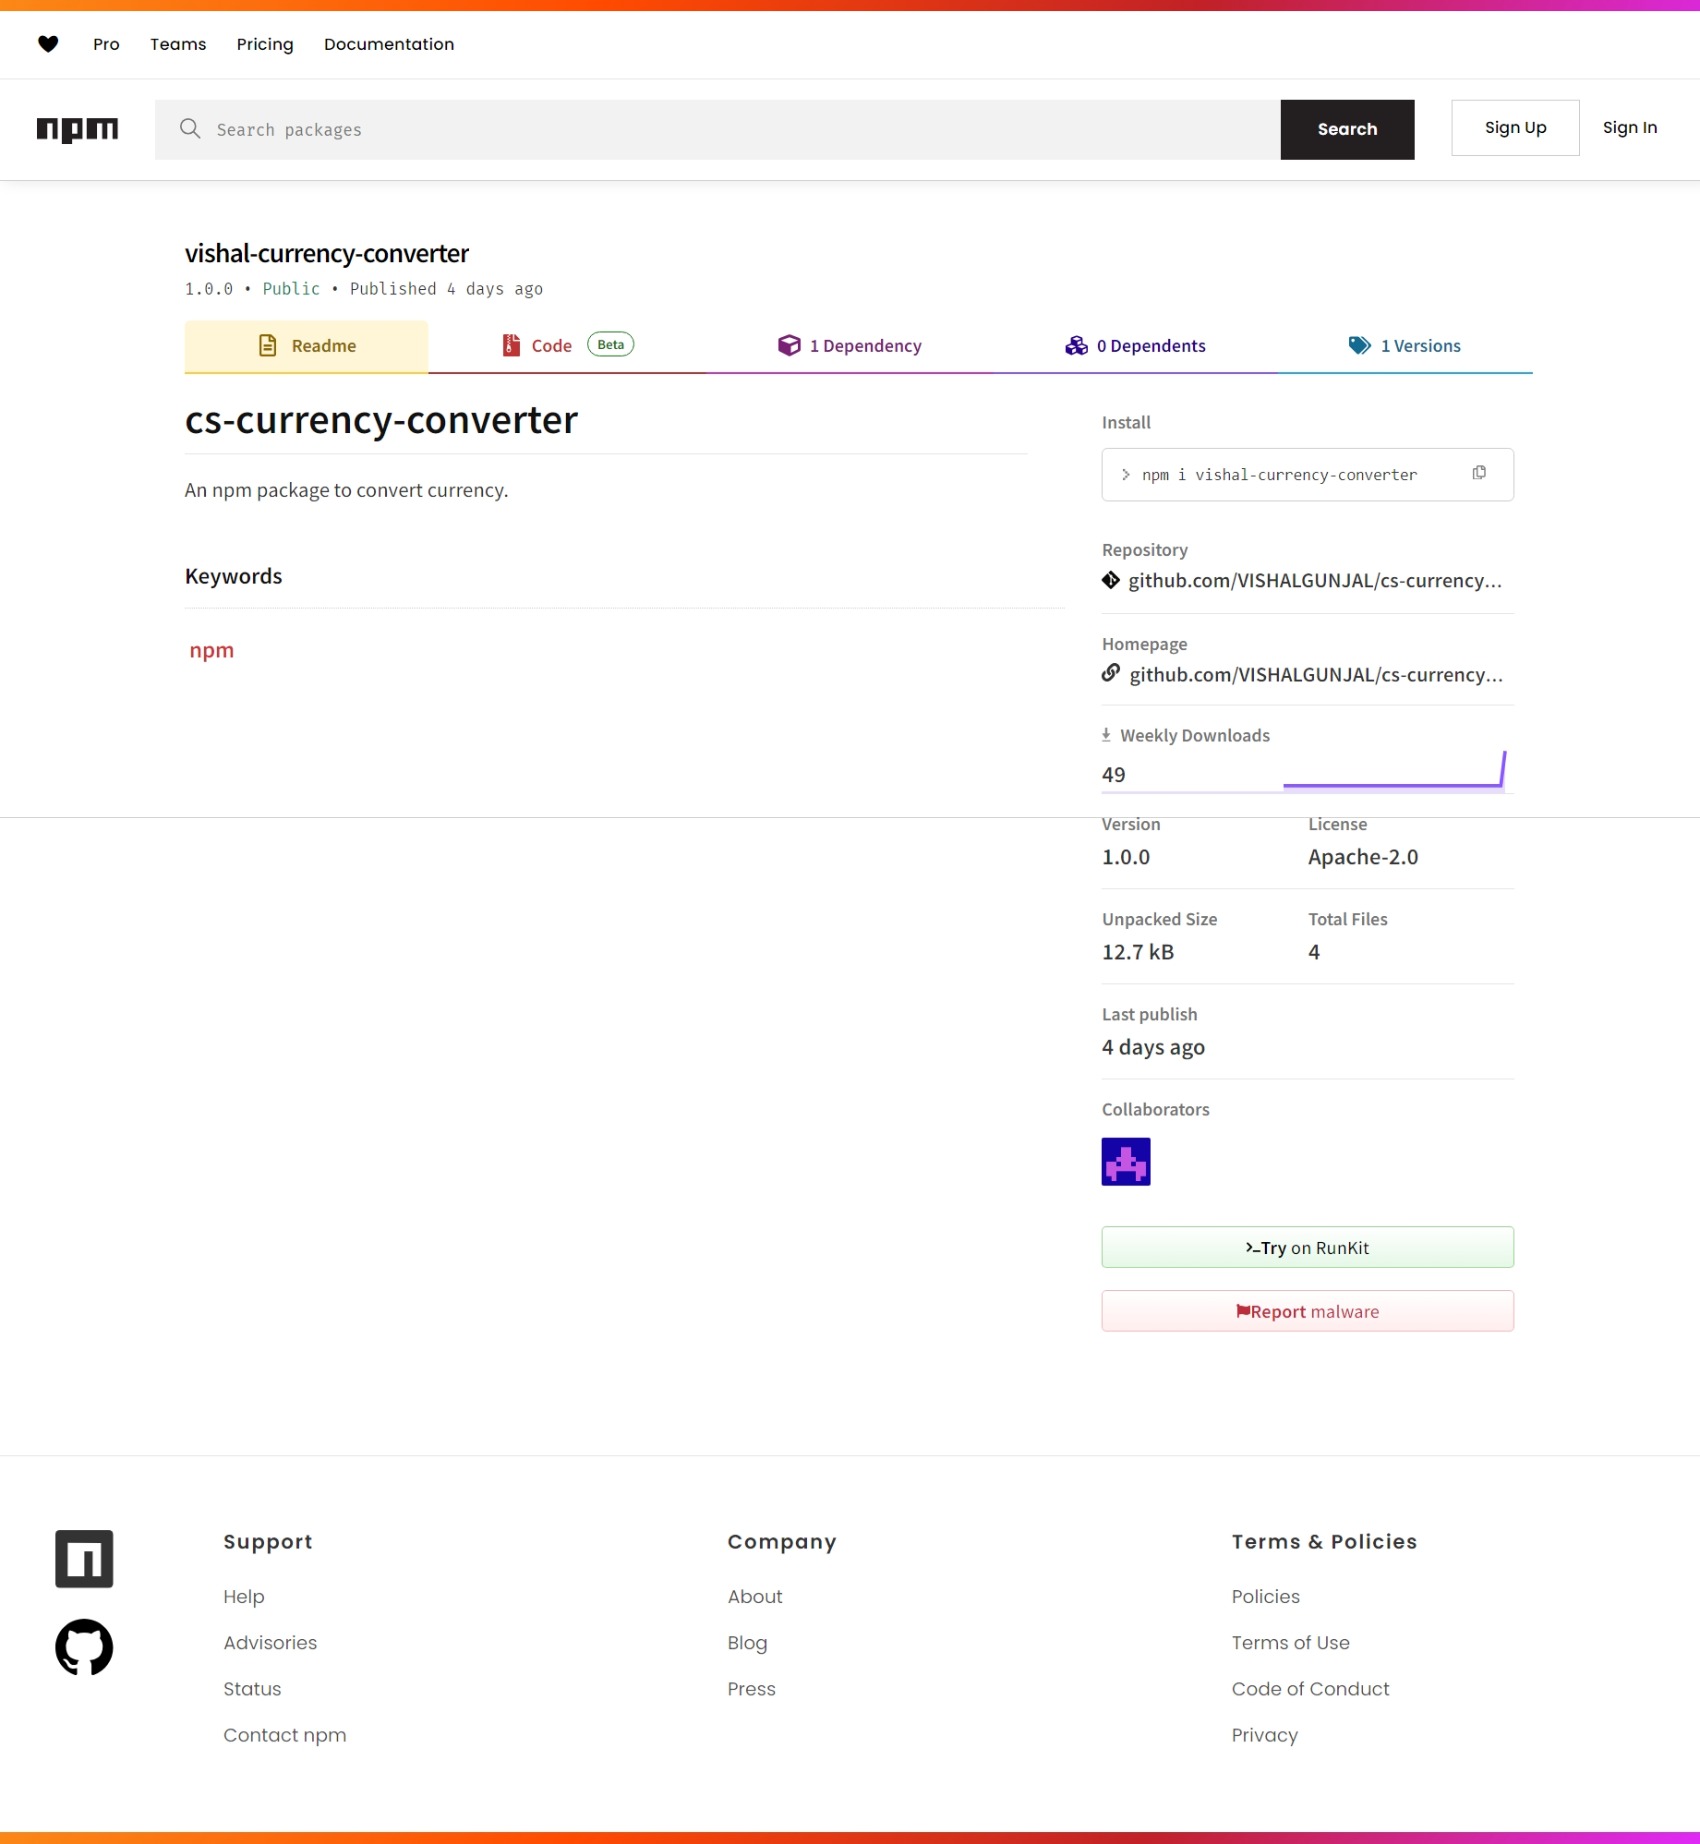Screen dimensions: 1700x1844
Task: Click the 12.7 kB unpacked size value
Action: click(x=1138, y=952)
